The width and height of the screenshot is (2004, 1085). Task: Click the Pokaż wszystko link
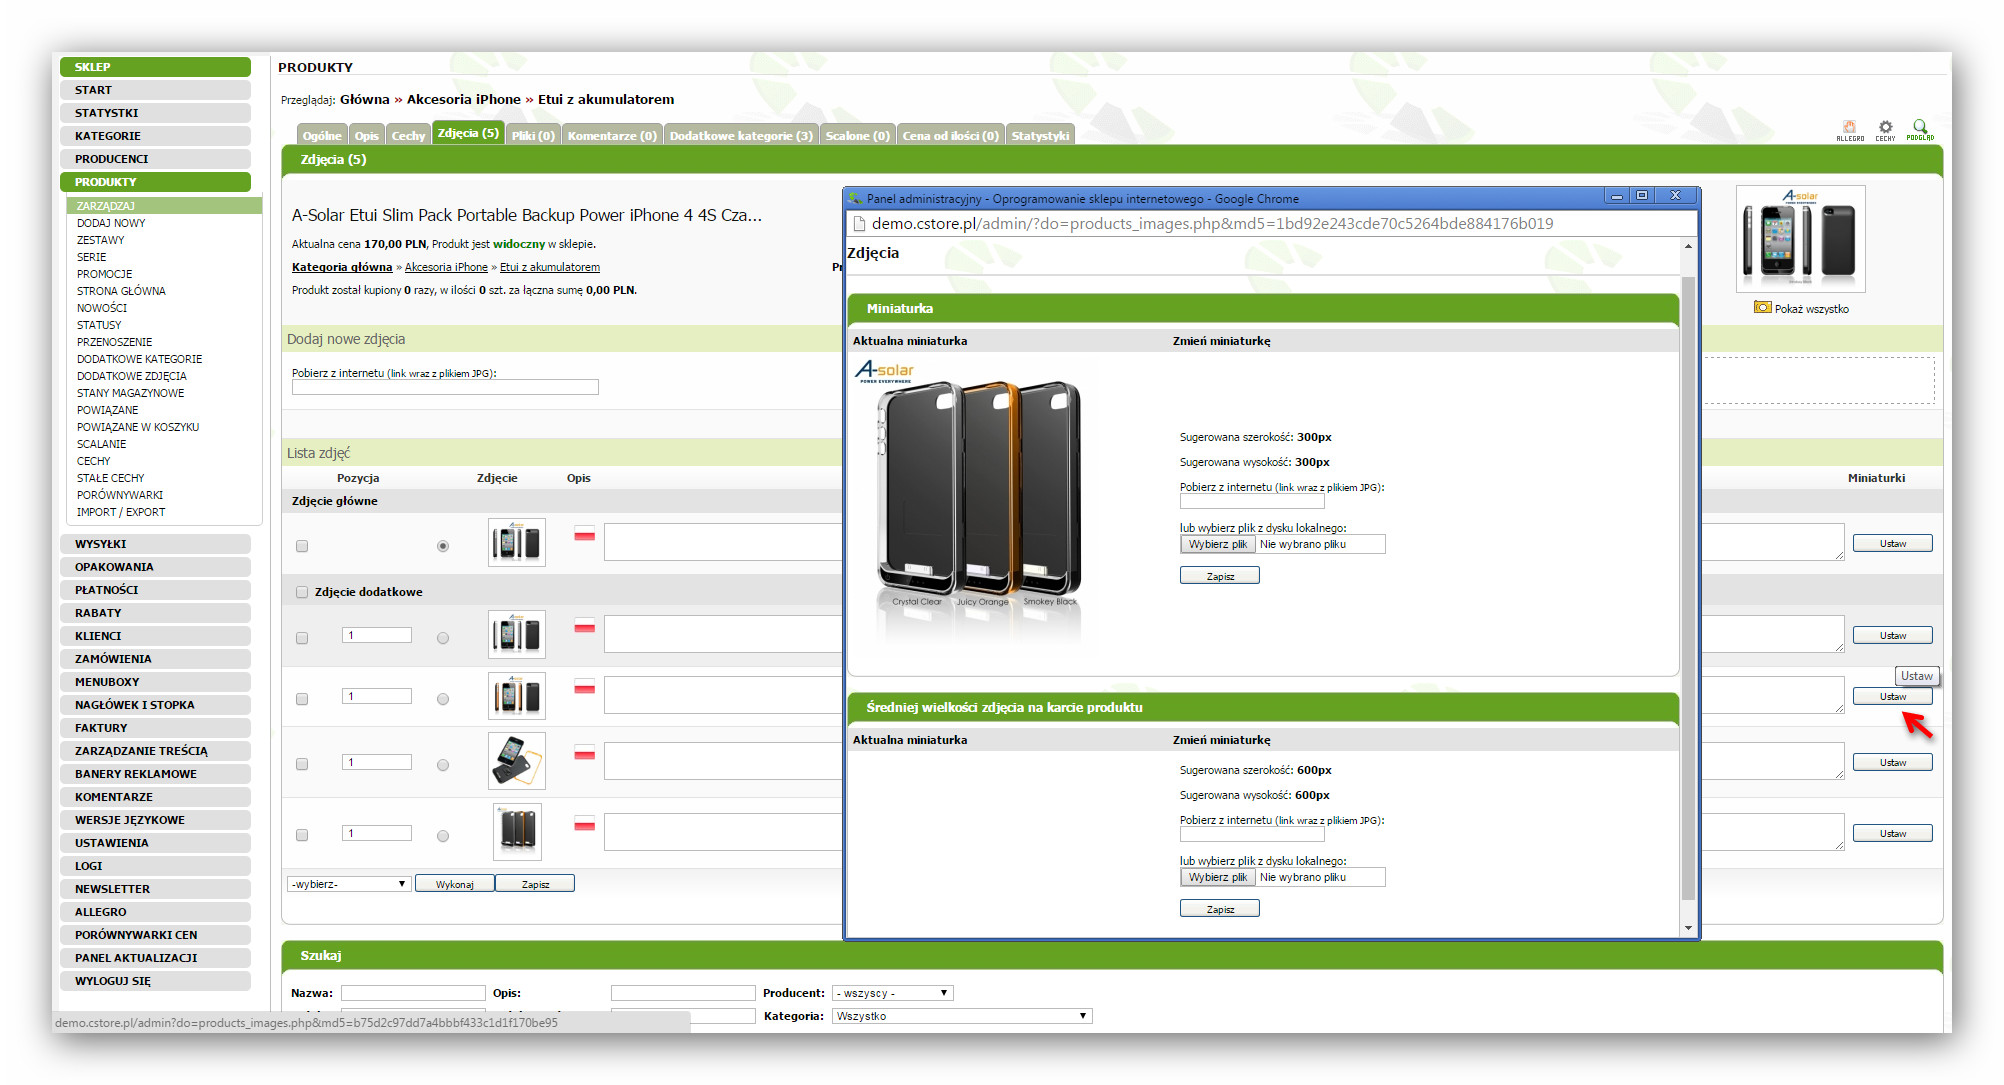(x=1812, y=309)
